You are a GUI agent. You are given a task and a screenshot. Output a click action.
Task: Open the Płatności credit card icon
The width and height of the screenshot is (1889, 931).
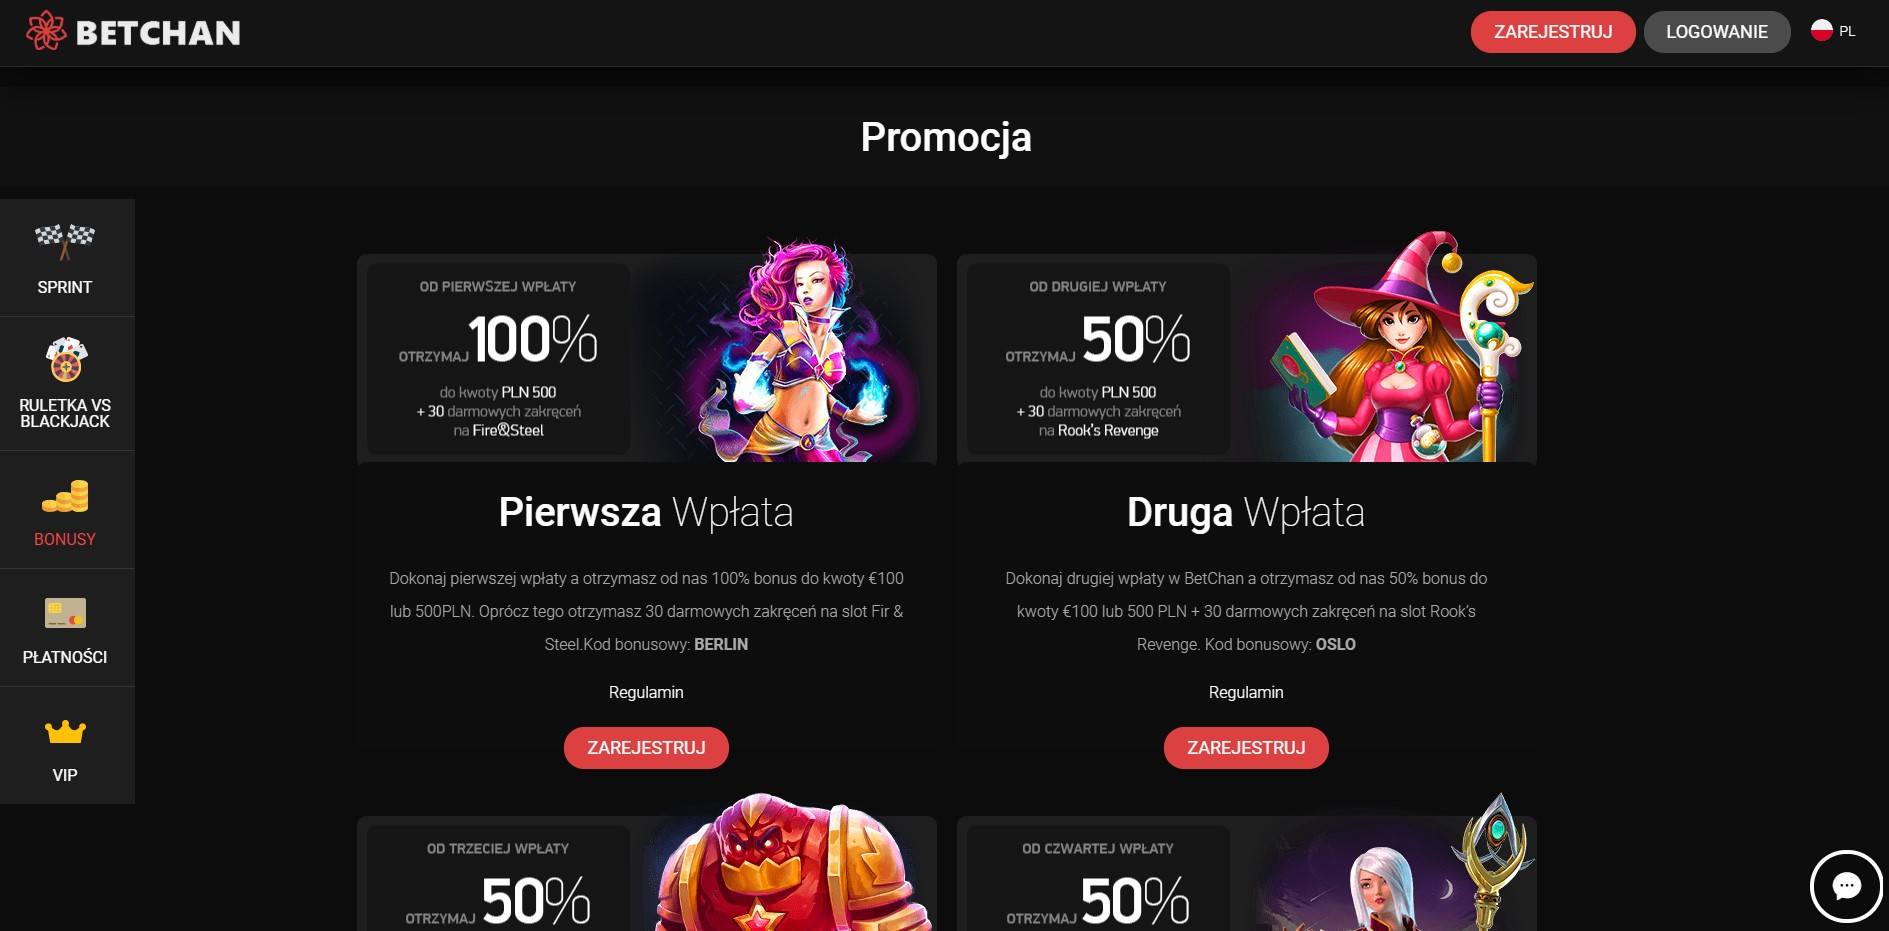tap(65, 613)
